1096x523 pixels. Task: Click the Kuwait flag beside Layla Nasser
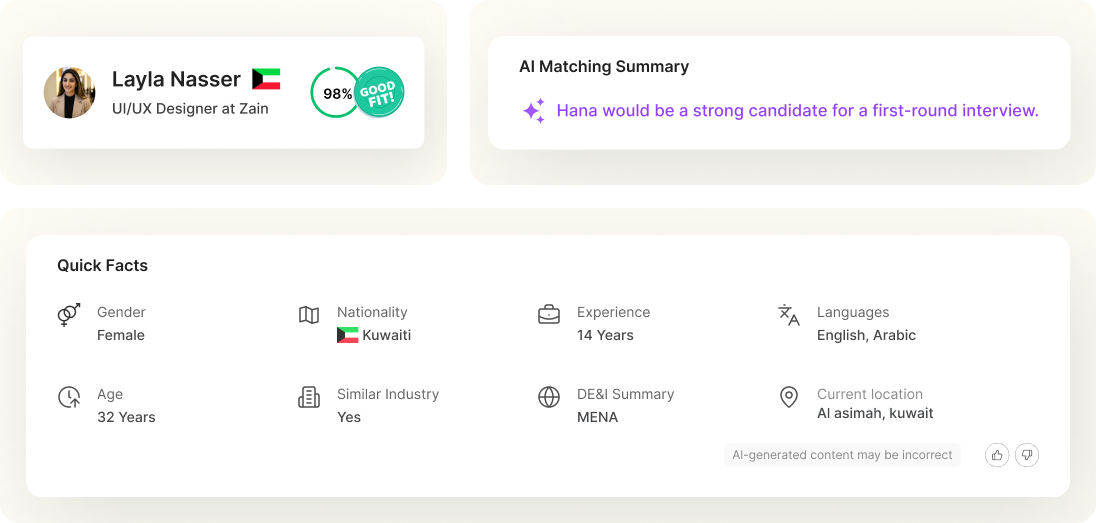pyautogui.click(x=266, y=79)
